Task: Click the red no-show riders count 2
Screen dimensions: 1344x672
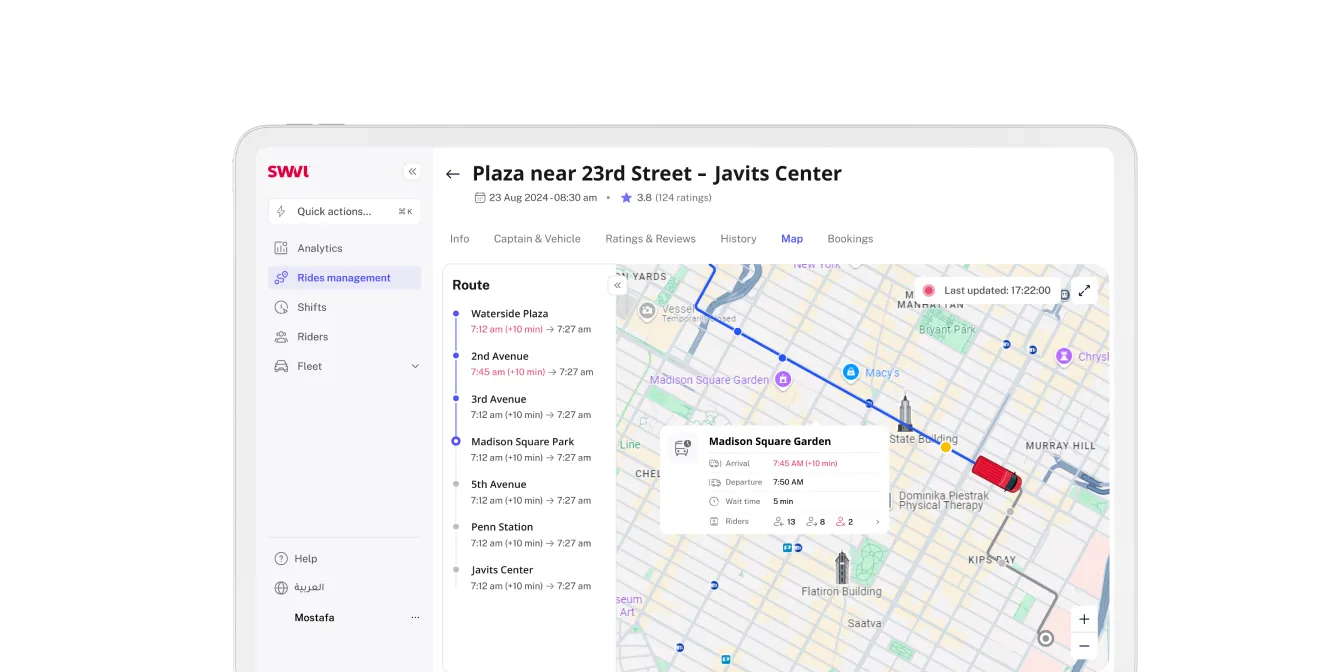Action: [x=845, y=522]
